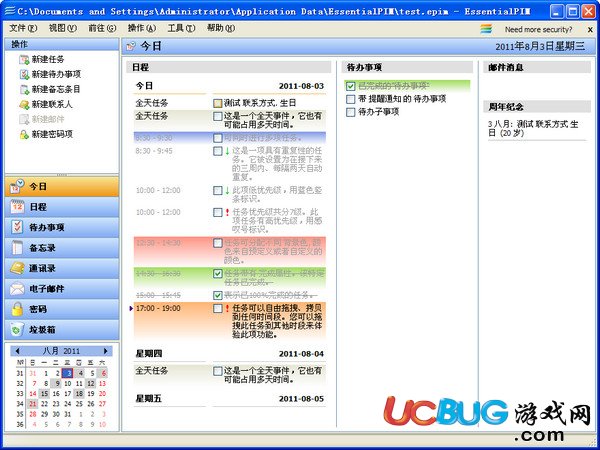Click the 新建联系人 icon
Image resolution: width=600 pixels, height=450 pixels.
click(24, 104)
